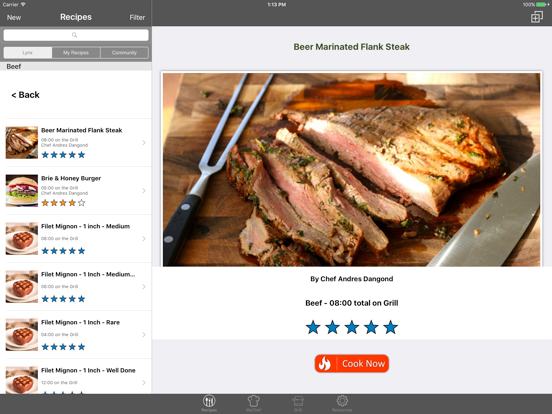The image size is (552, 414).
Task: Open chevron for Filet Mignon Well Done
Action: coord(144,383)
